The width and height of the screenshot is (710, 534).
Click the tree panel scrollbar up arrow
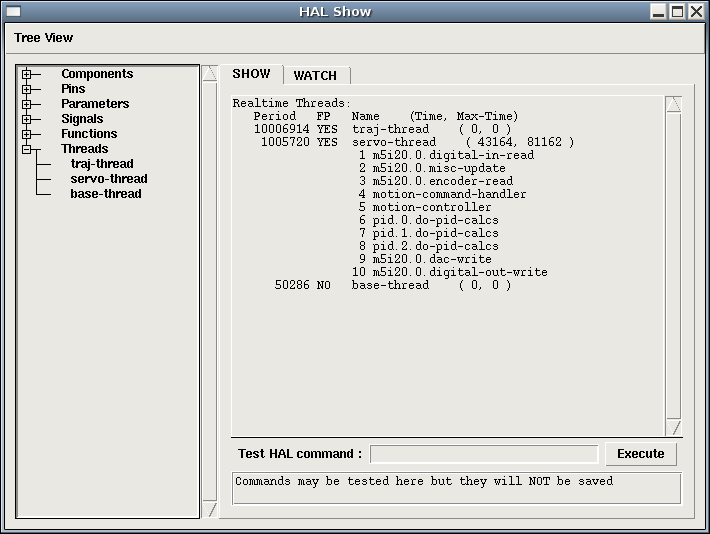pos(210,74)
